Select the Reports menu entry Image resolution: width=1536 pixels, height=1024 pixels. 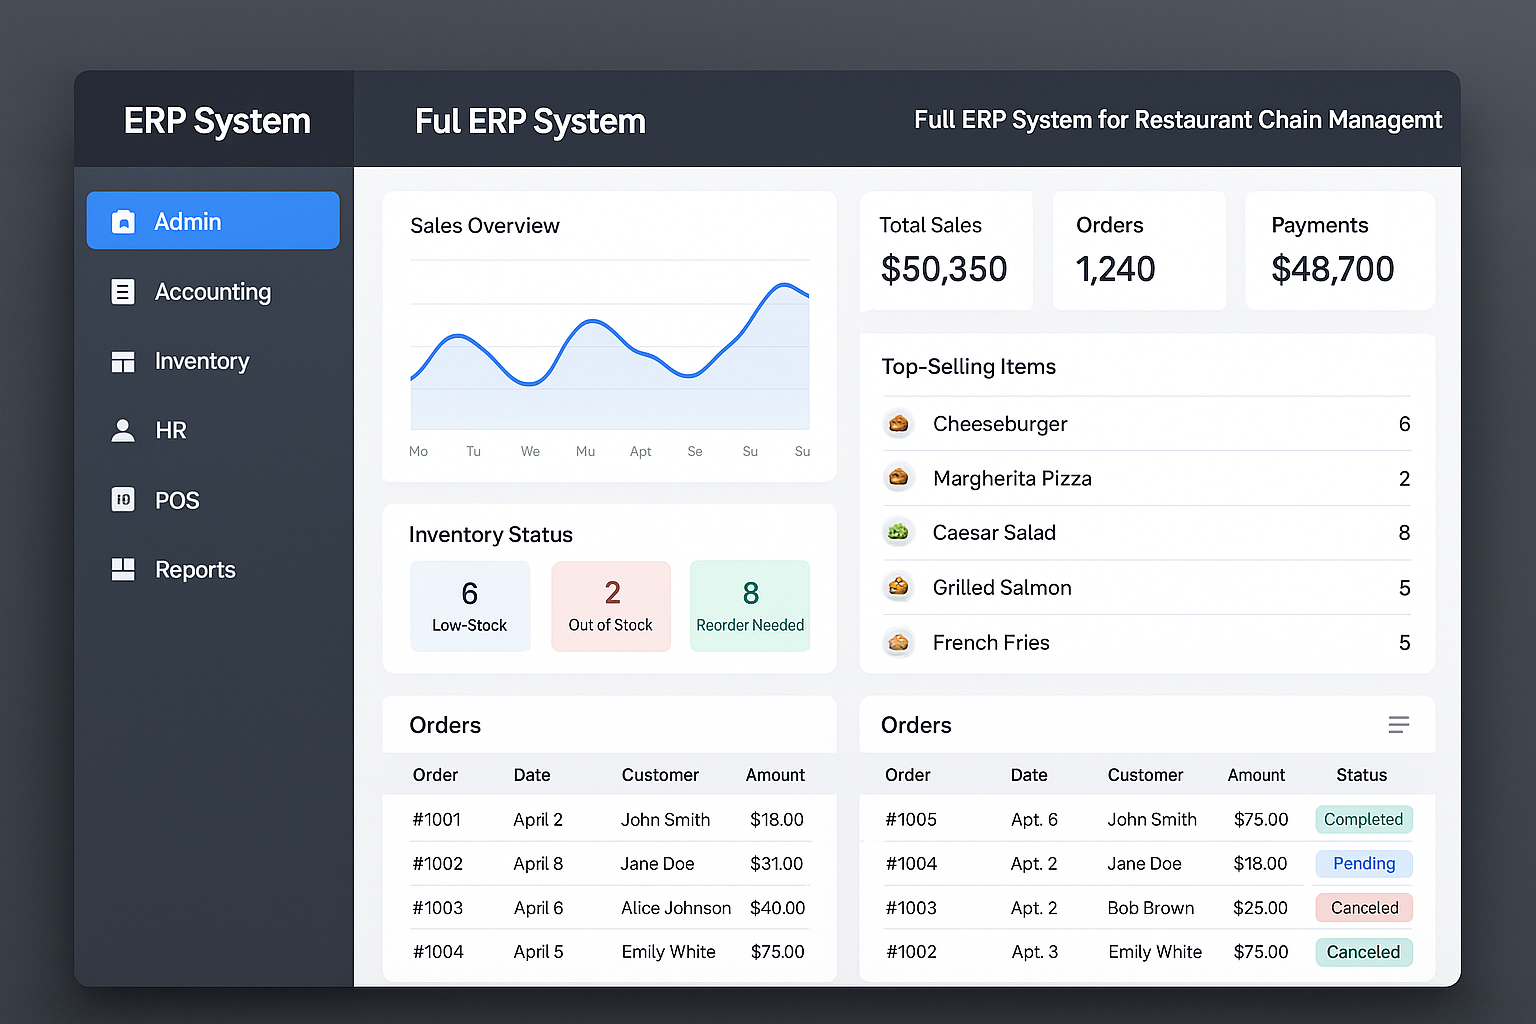[x=195, y=568]
